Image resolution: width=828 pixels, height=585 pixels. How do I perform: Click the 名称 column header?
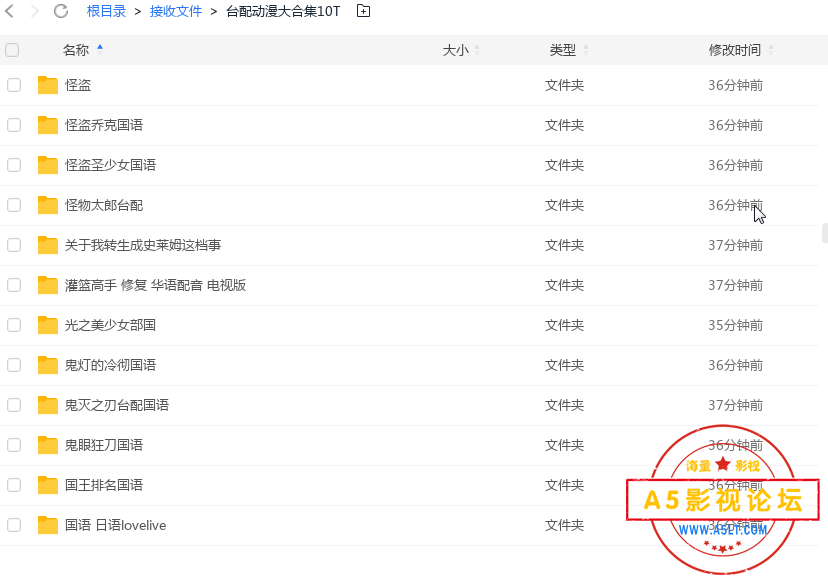(76, 50)
